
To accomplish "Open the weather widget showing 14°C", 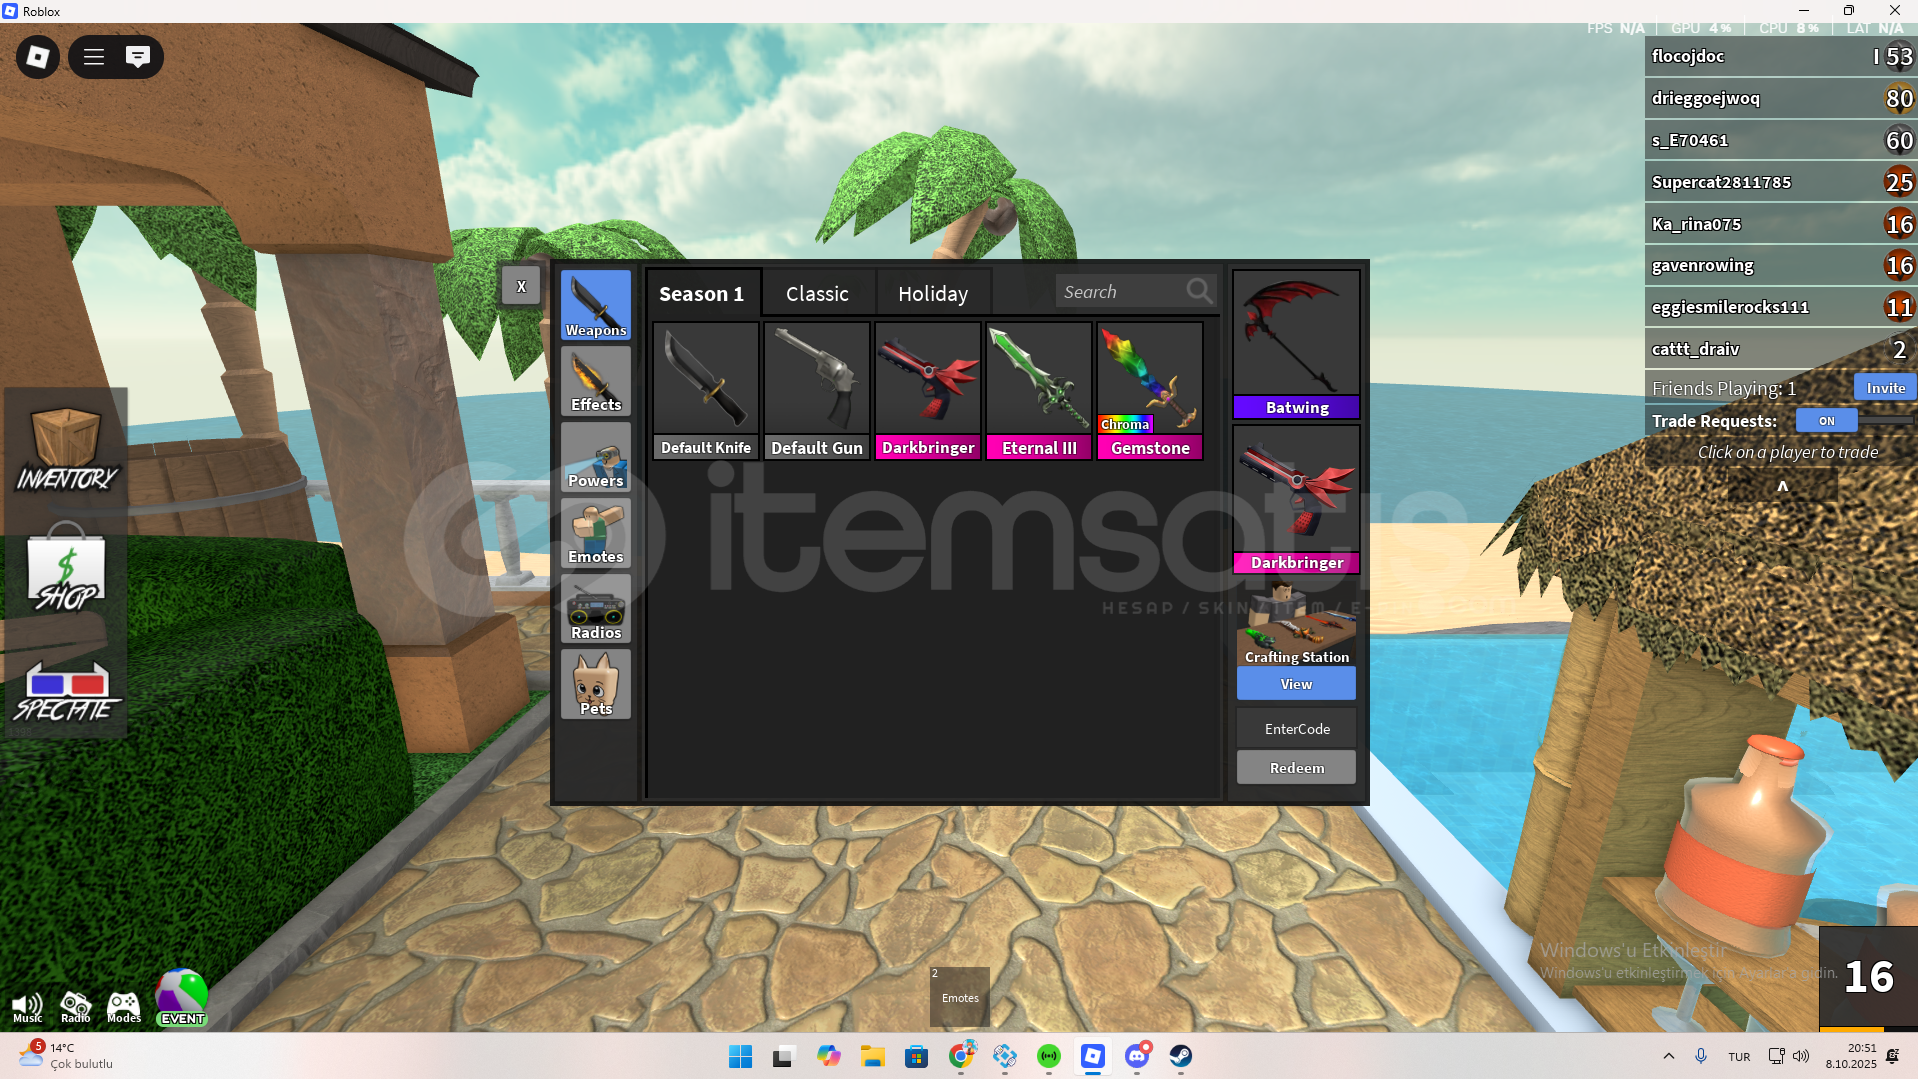I will [x=66, y=1055].
